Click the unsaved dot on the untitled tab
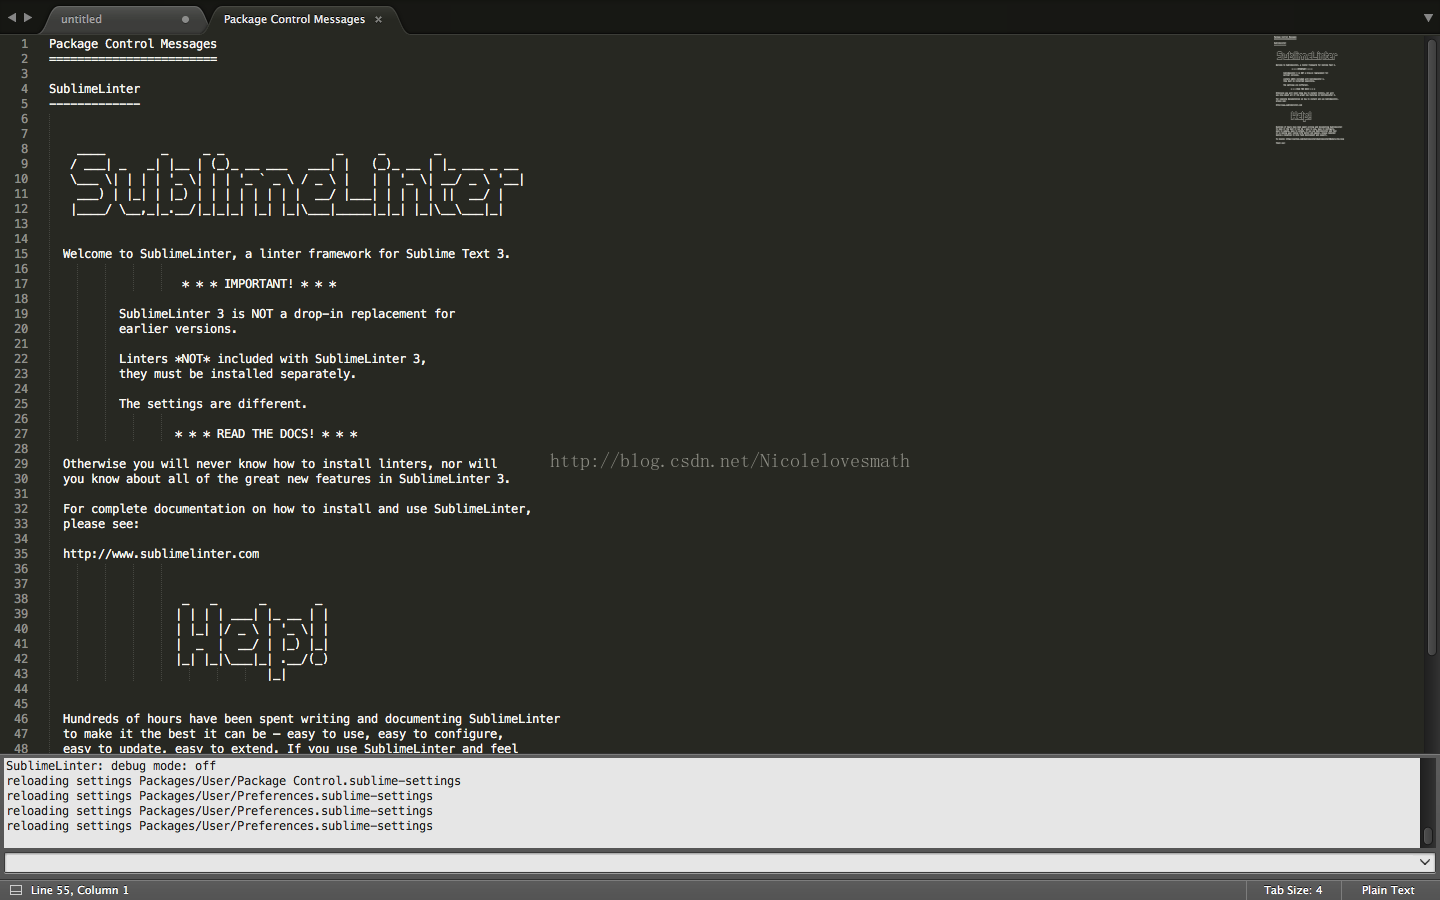 (185, 19)
